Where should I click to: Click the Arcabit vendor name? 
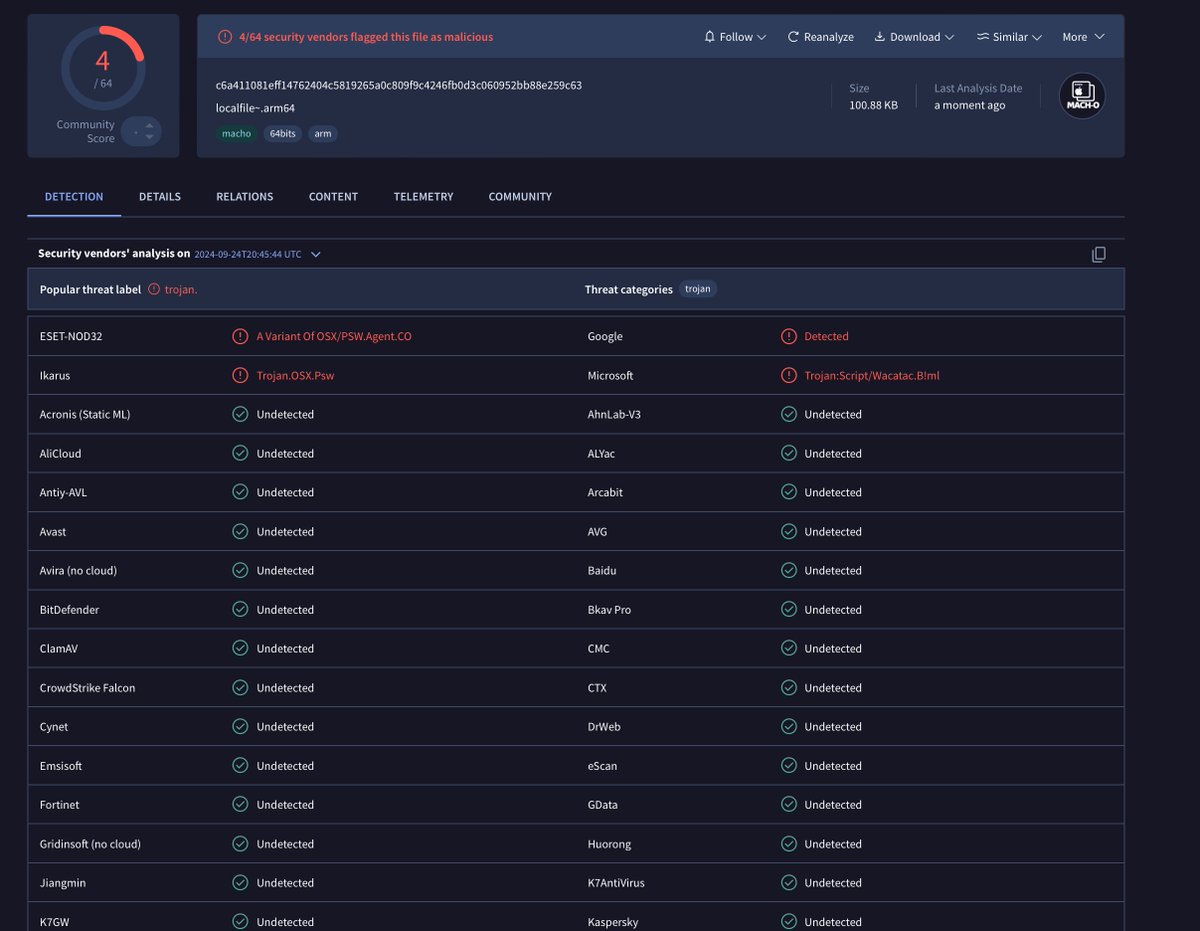607,492
